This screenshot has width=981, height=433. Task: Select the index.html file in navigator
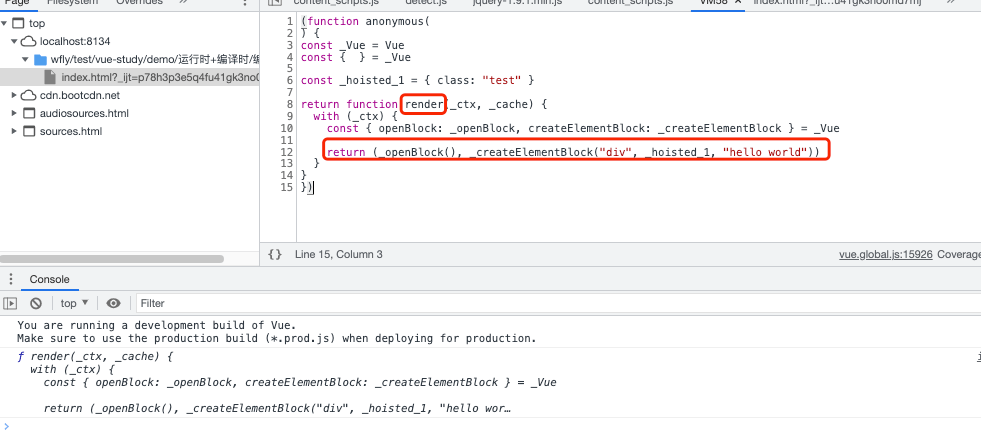pyautogui.click(x=130, y=78)
